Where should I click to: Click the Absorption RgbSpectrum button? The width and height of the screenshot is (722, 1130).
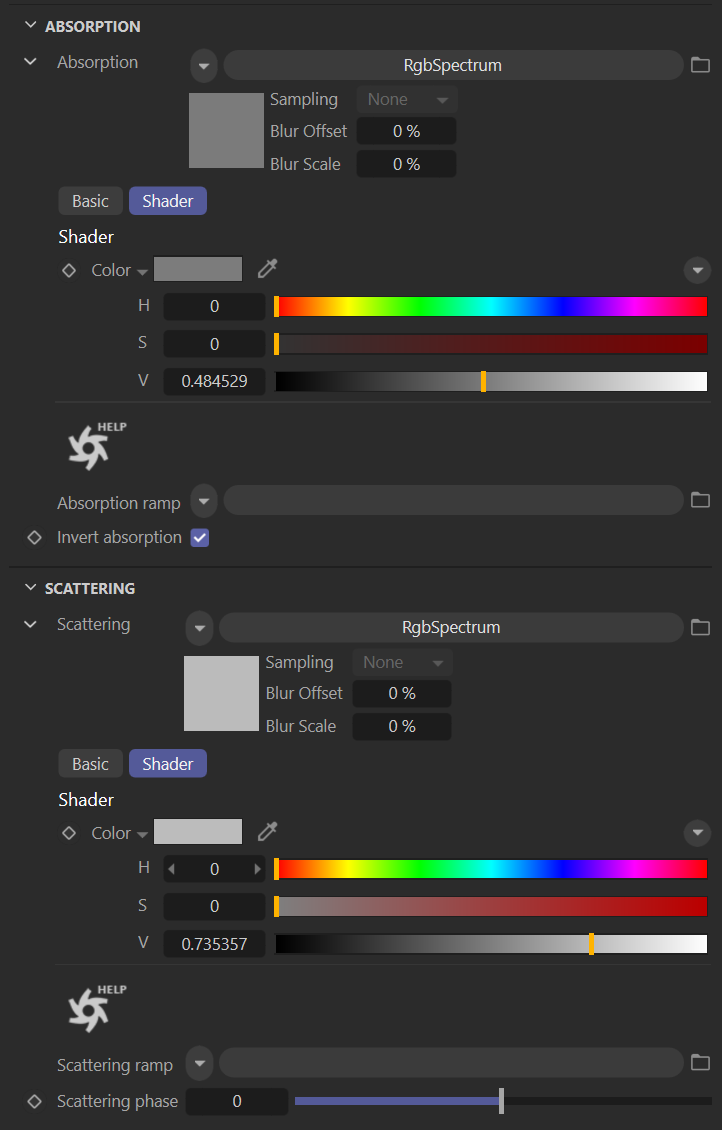pyautogui.click(x=452, y=66)
